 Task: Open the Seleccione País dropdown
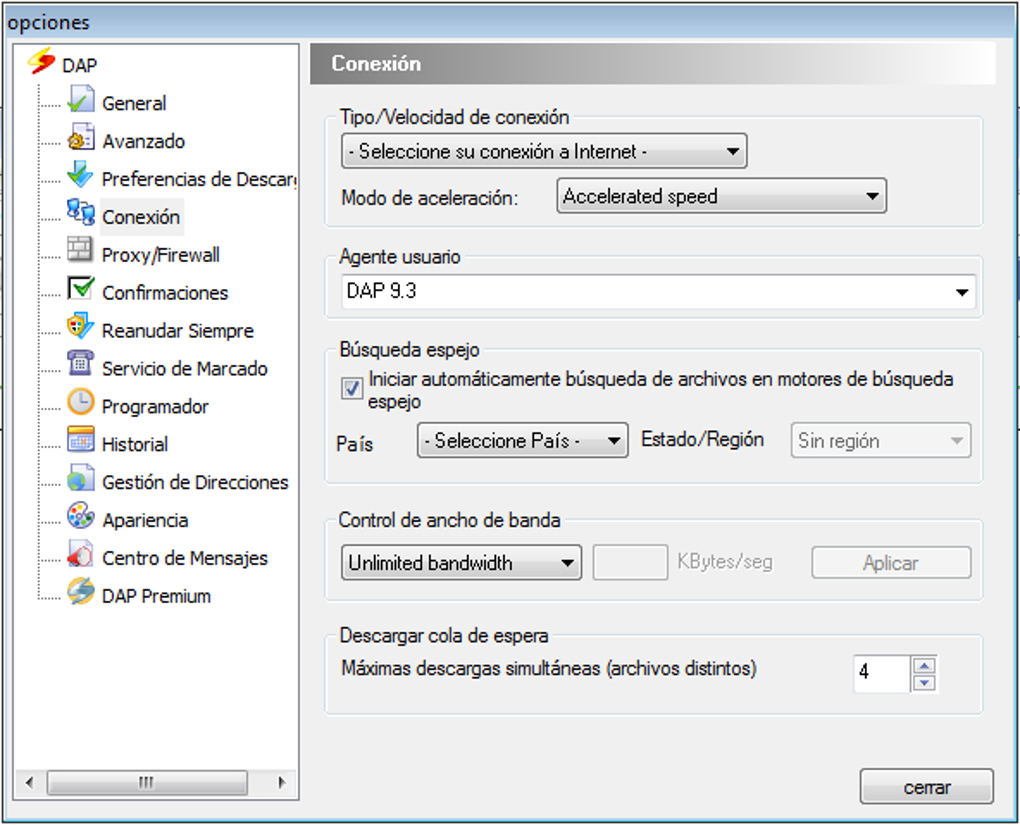(522, 440)
